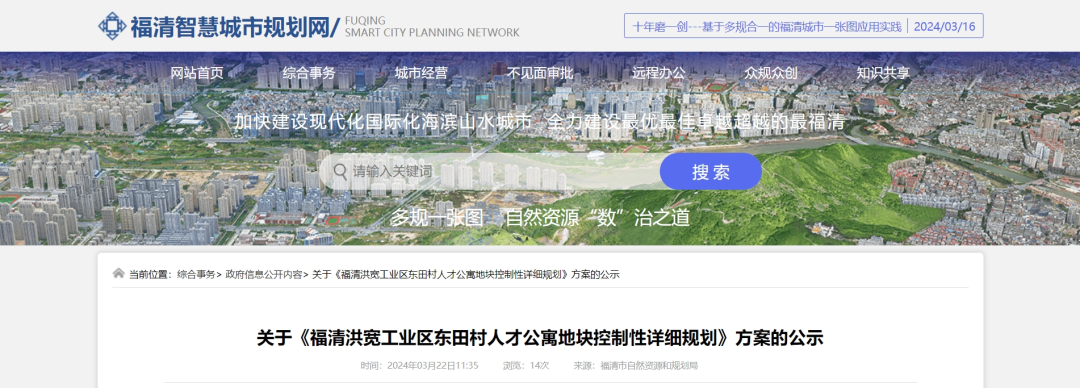
Task: Click the FUQING SMART CITY PLANNING NETWORK text
Action: coord(432,26)
